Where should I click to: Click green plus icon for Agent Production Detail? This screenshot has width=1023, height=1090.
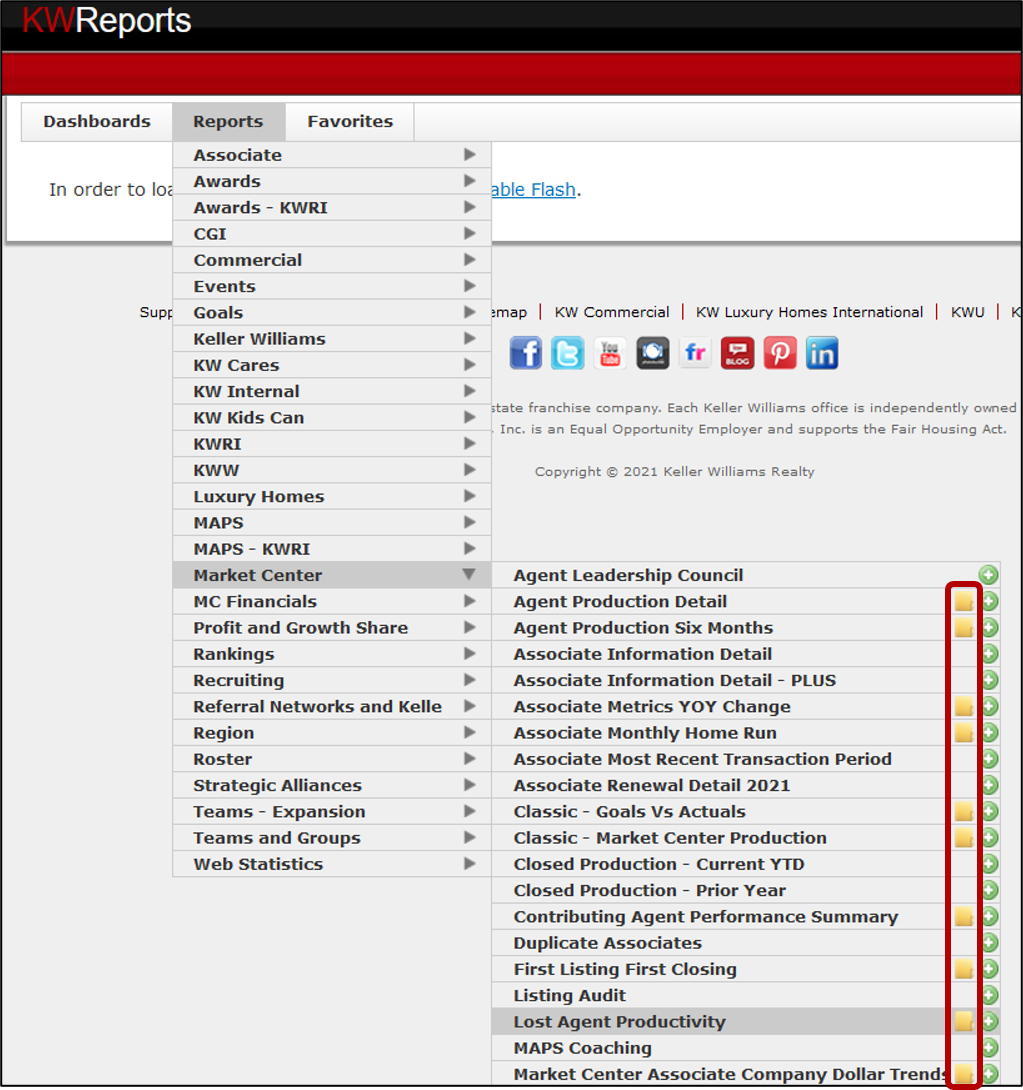(990, 601)
